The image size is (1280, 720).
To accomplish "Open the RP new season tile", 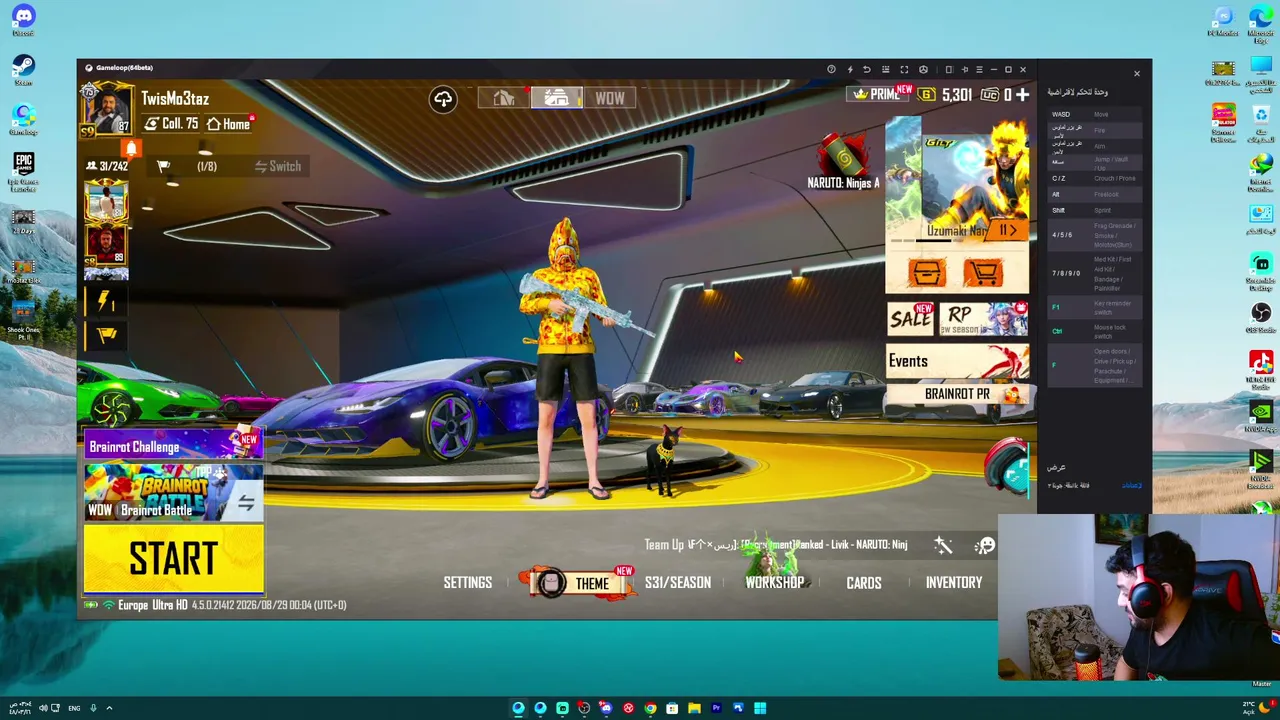I will (984, 319).
